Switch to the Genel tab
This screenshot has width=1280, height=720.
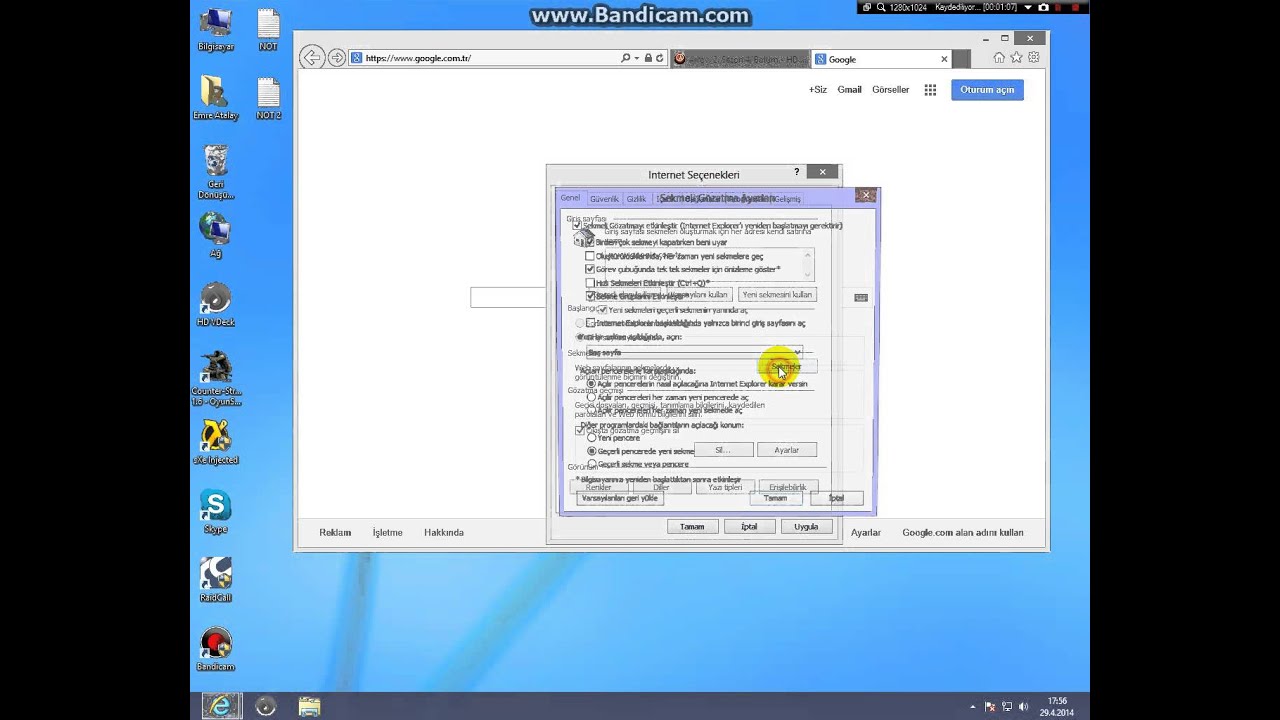click(x=570, y=198)
